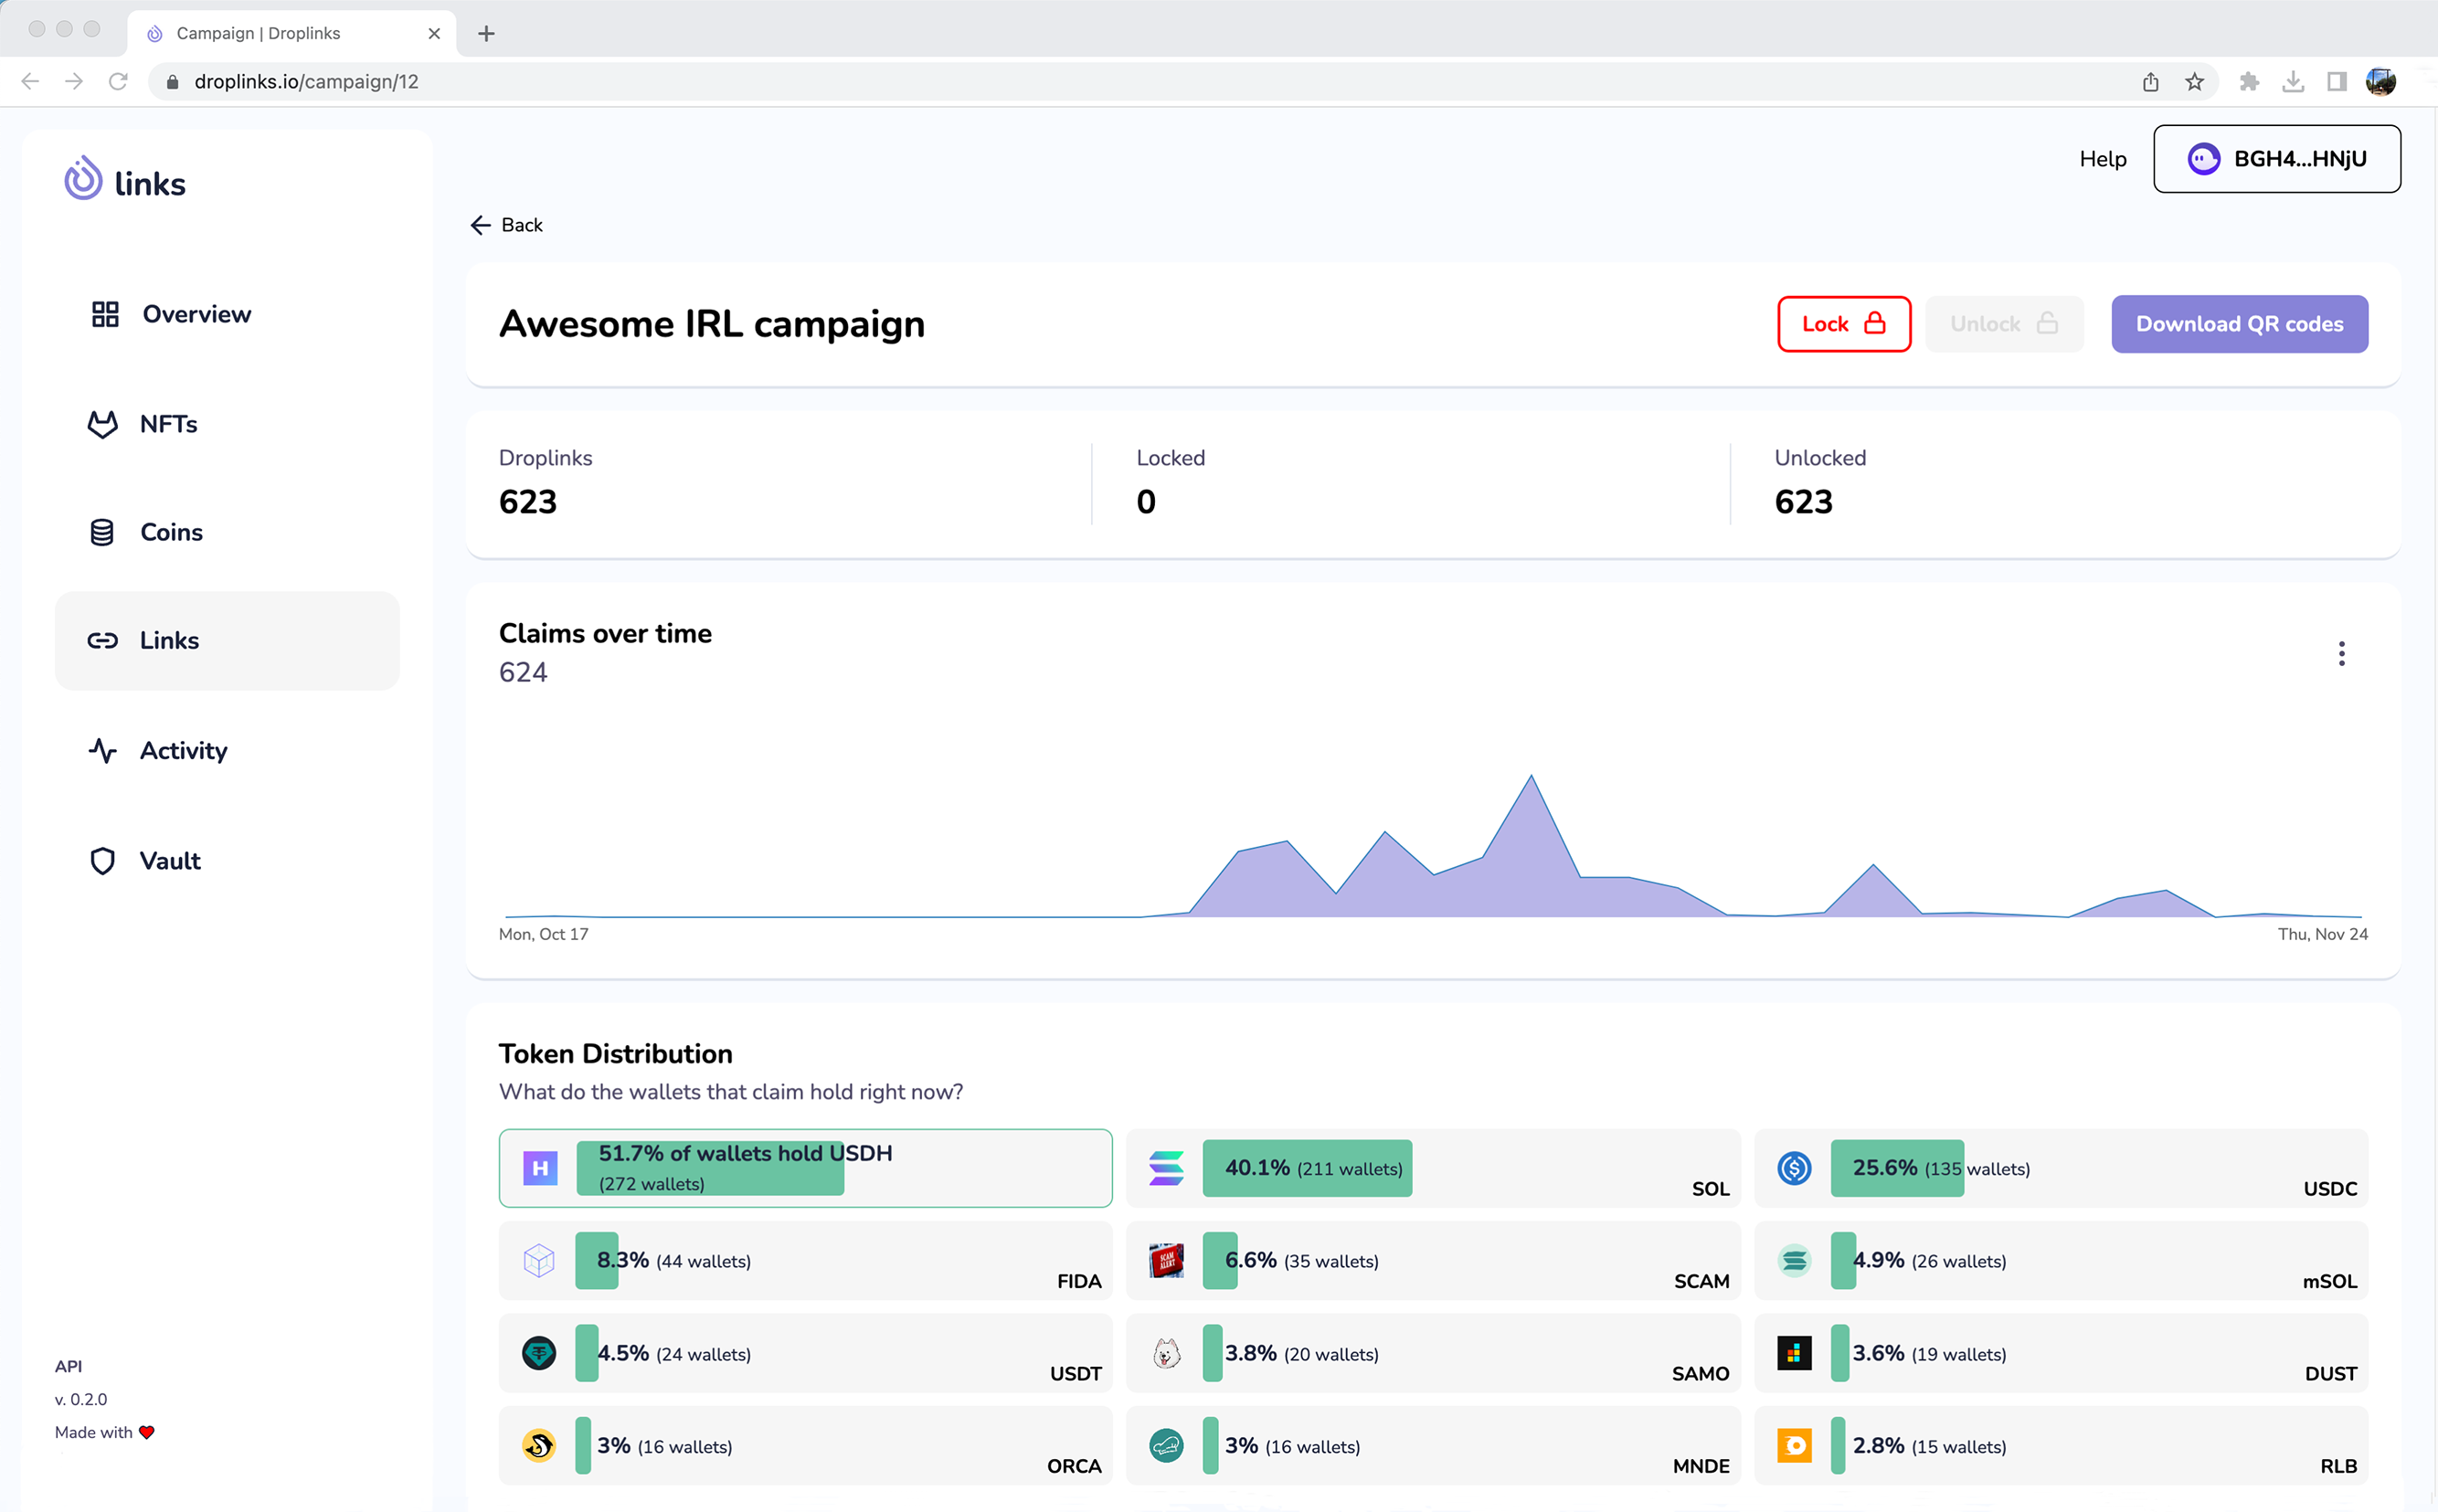Click the Coins icon in sidebar

coord(102,532)
